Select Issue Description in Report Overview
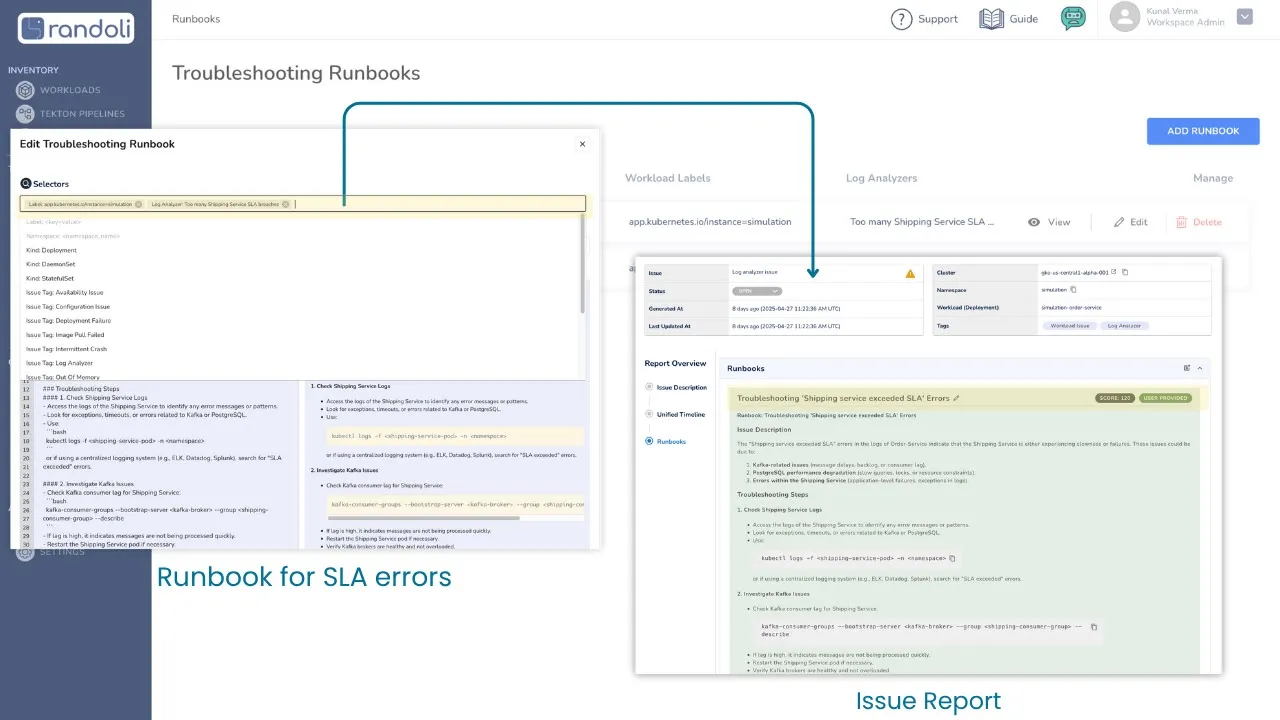 click(x=676, y=387)
